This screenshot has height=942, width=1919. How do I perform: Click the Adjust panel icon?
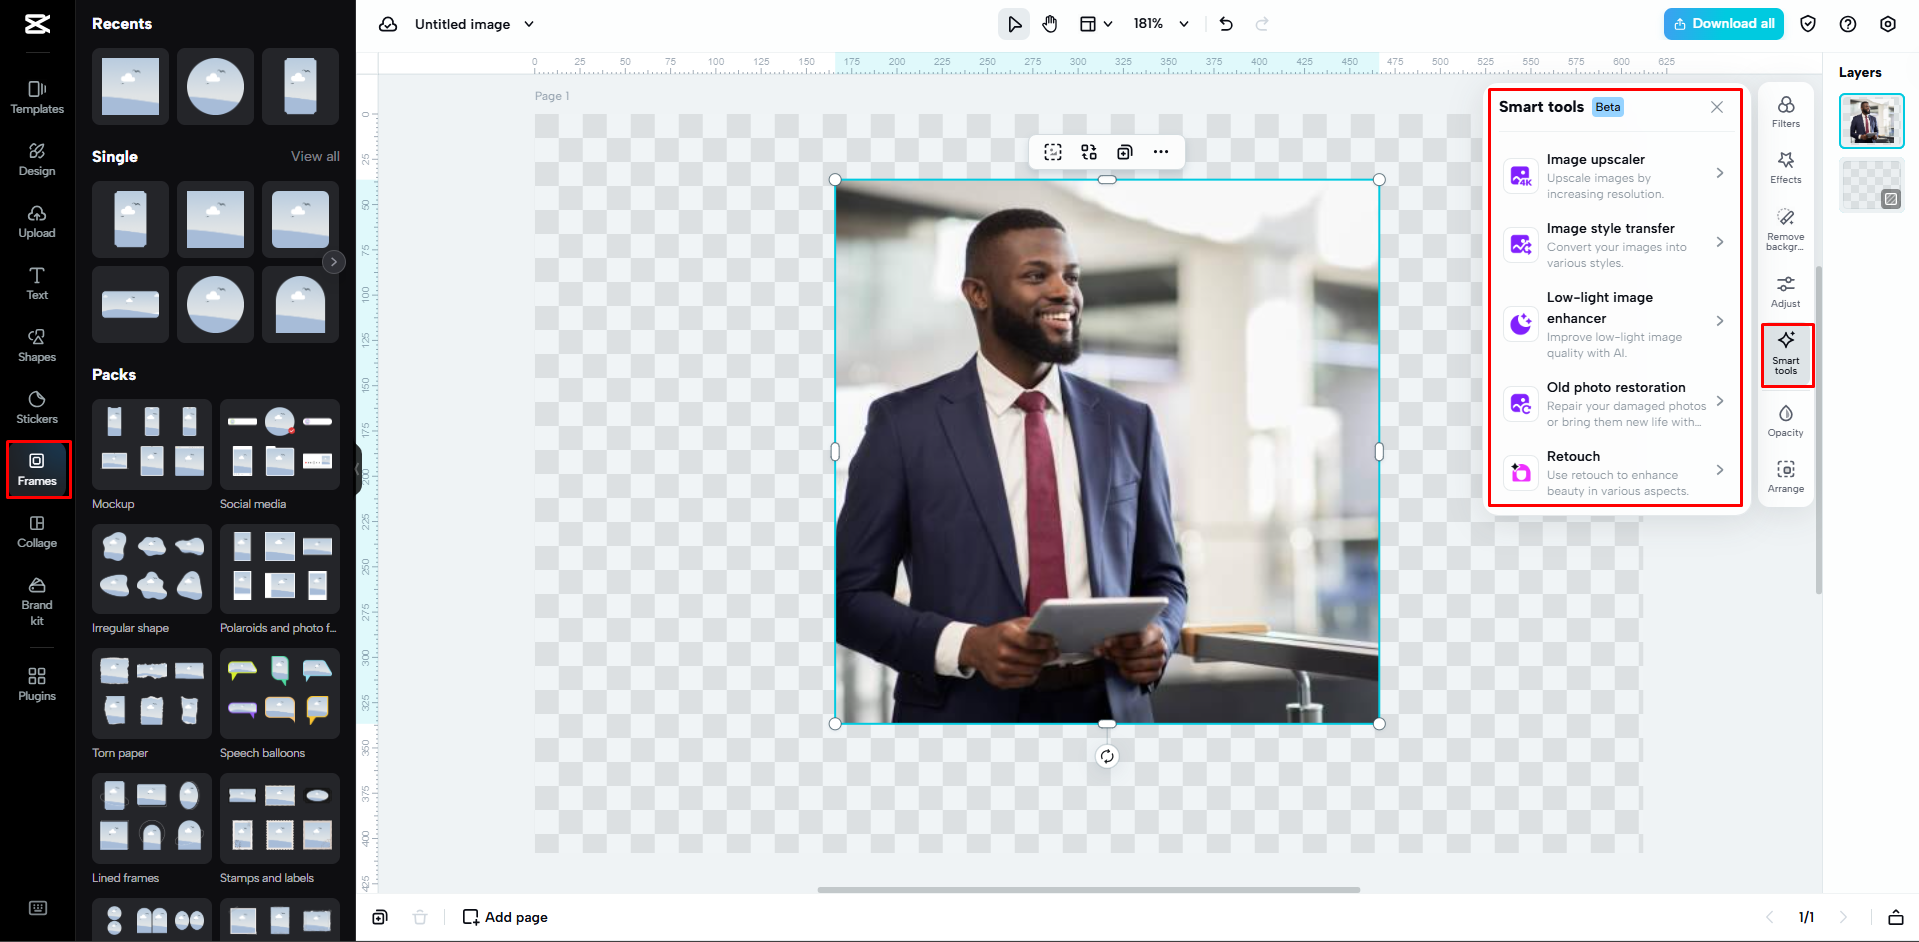coord(1785,290)
